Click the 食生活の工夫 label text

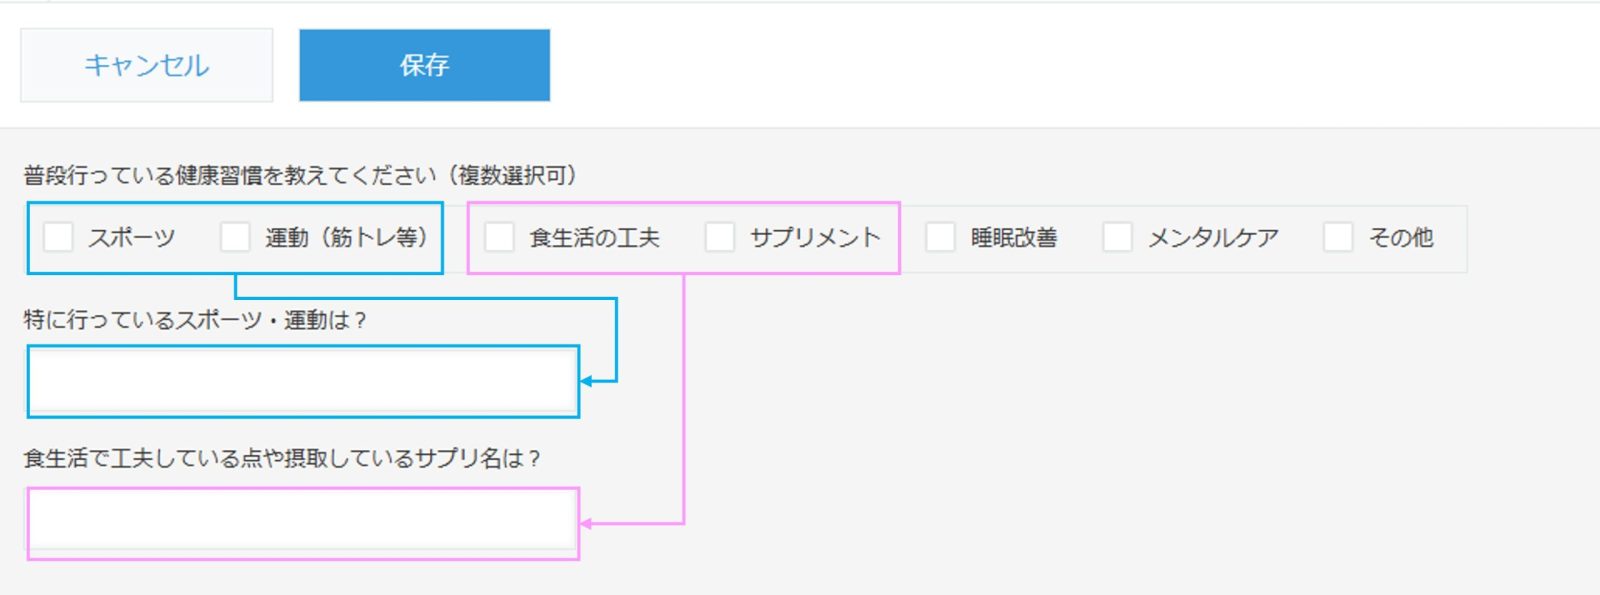(595, 238)
